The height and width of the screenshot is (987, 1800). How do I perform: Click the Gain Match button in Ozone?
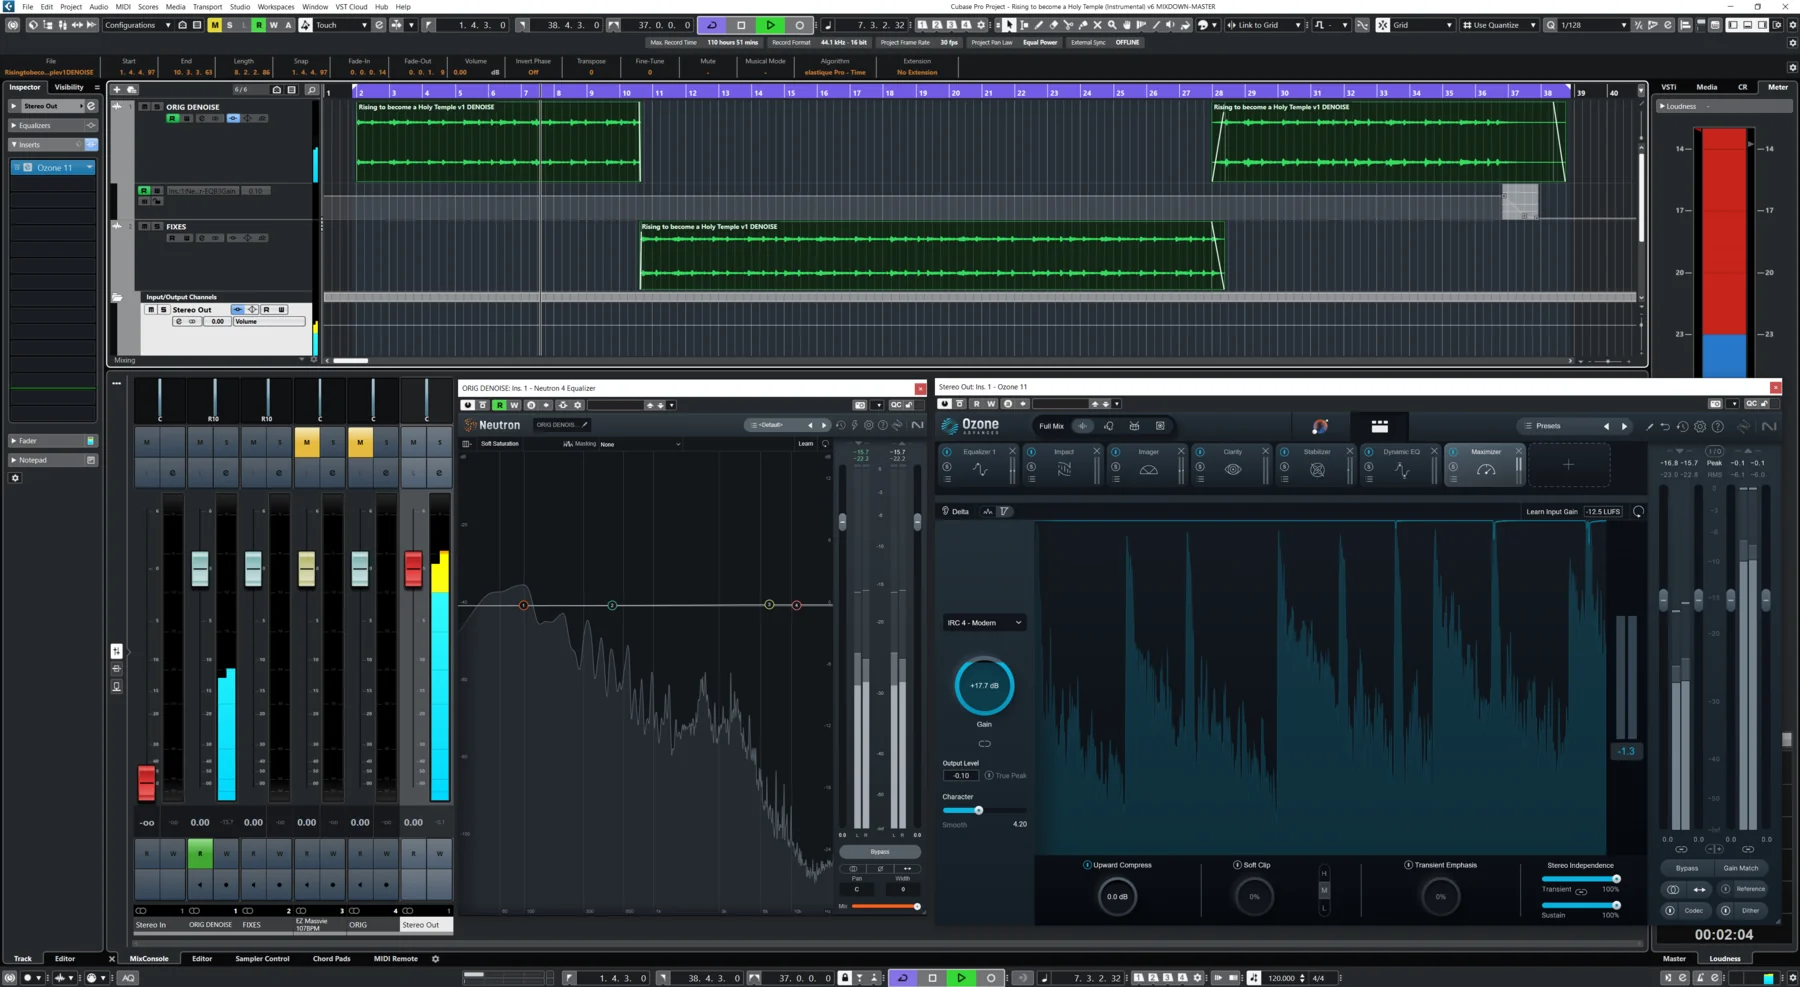(1742, 868)
